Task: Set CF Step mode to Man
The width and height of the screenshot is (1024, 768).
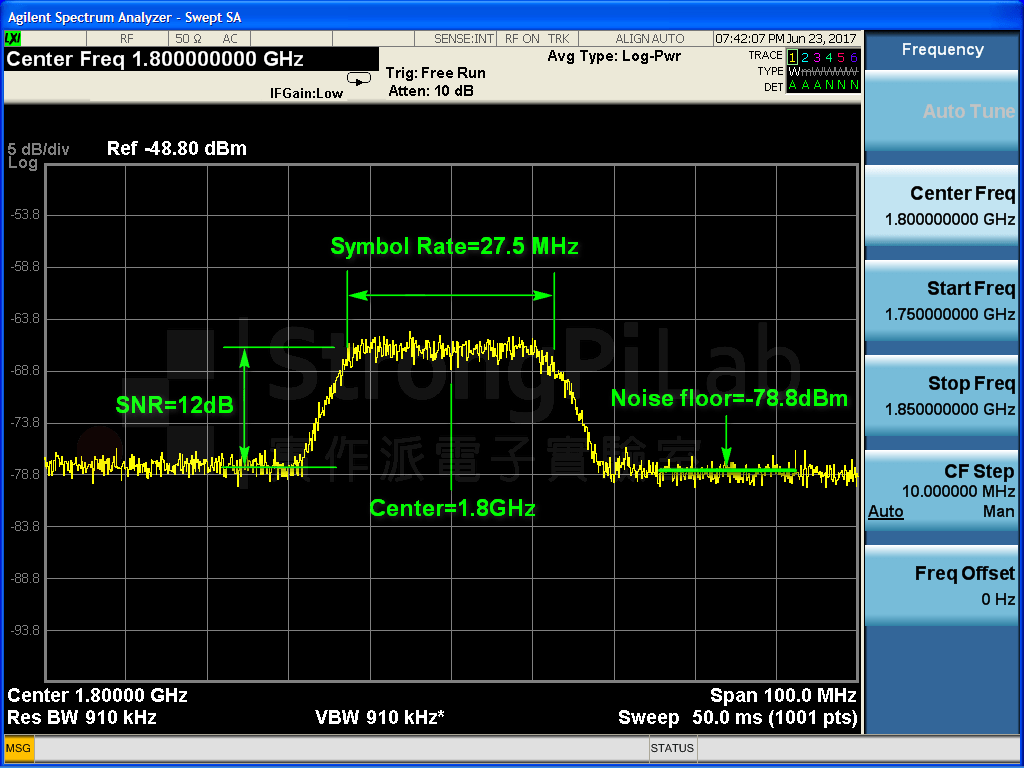Action: [x=999, y=511]
